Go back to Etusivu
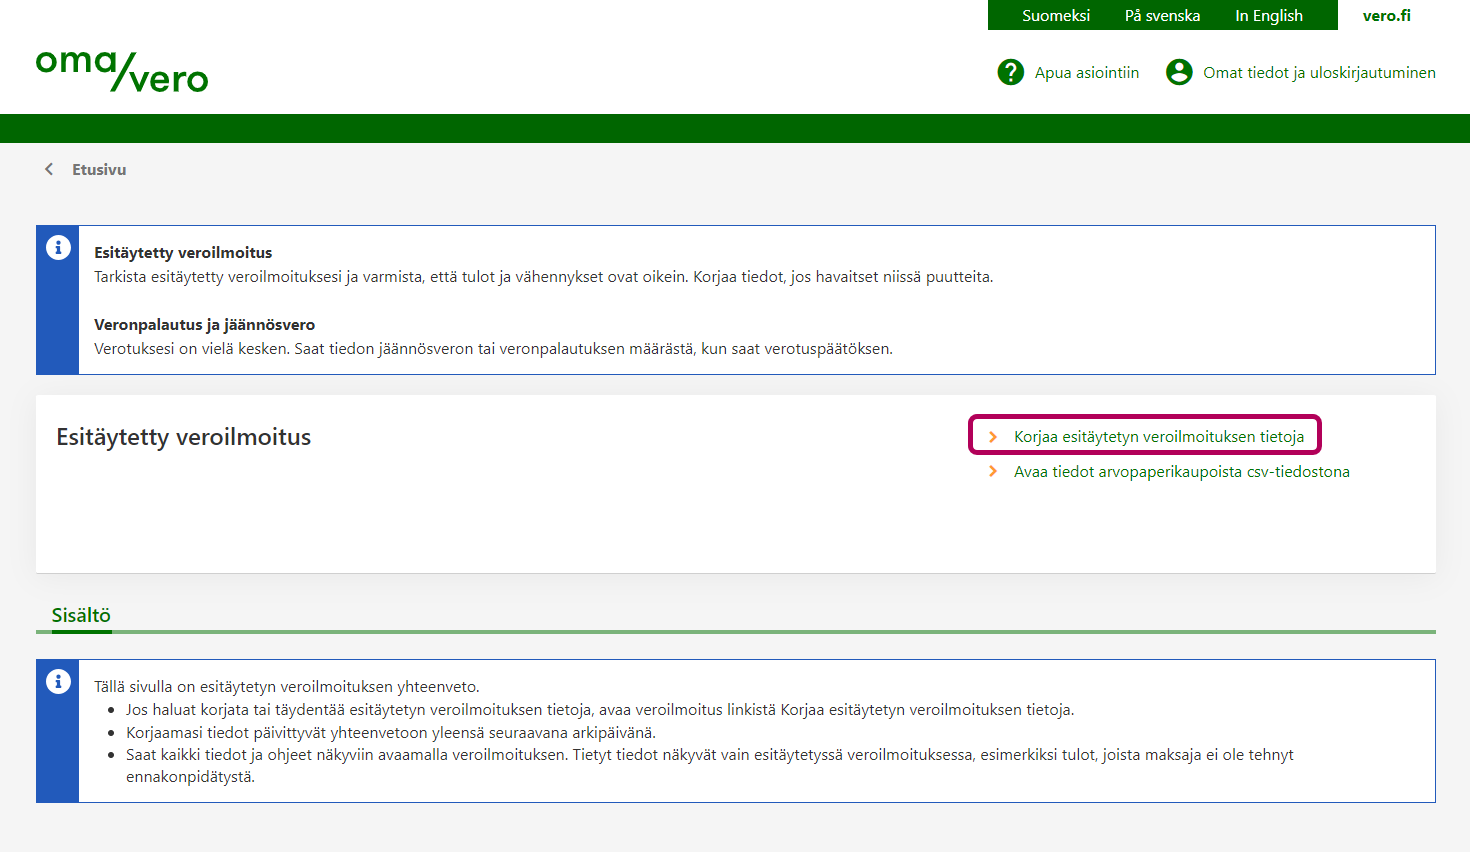Screen dimensions: 1470x852 coord(99,170)
